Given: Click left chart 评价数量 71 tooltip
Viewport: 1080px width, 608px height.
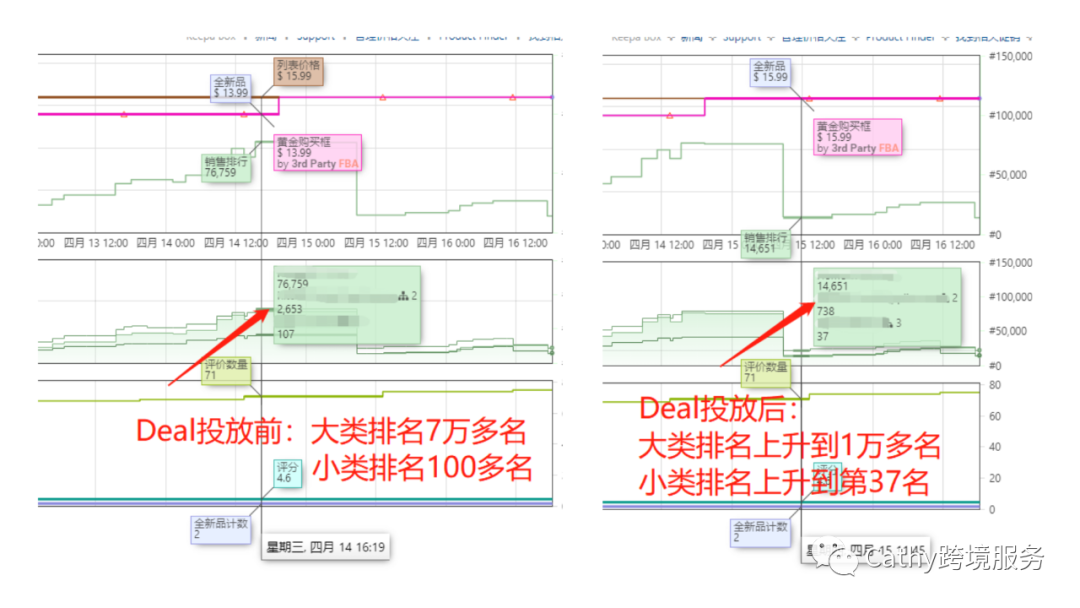Looking at the screenshot, I should click(x=226, y=370).
